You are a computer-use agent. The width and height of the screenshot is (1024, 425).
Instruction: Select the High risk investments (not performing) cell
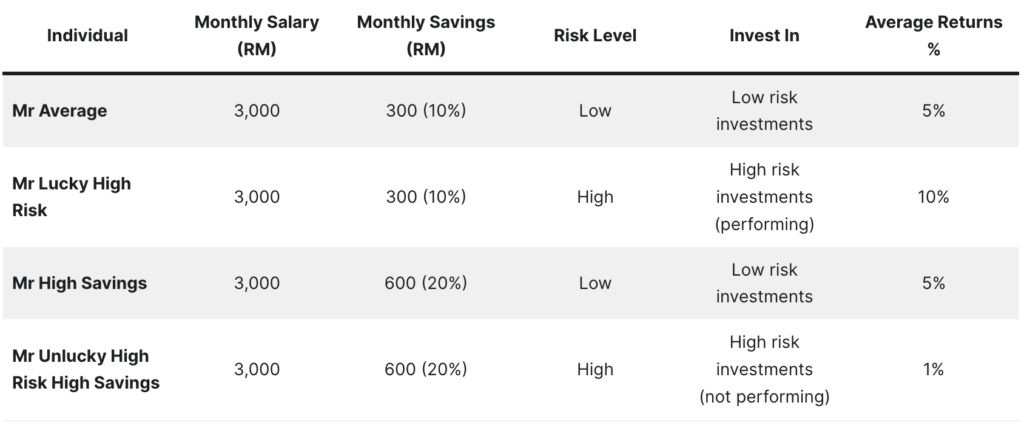[x=764, y=369]
